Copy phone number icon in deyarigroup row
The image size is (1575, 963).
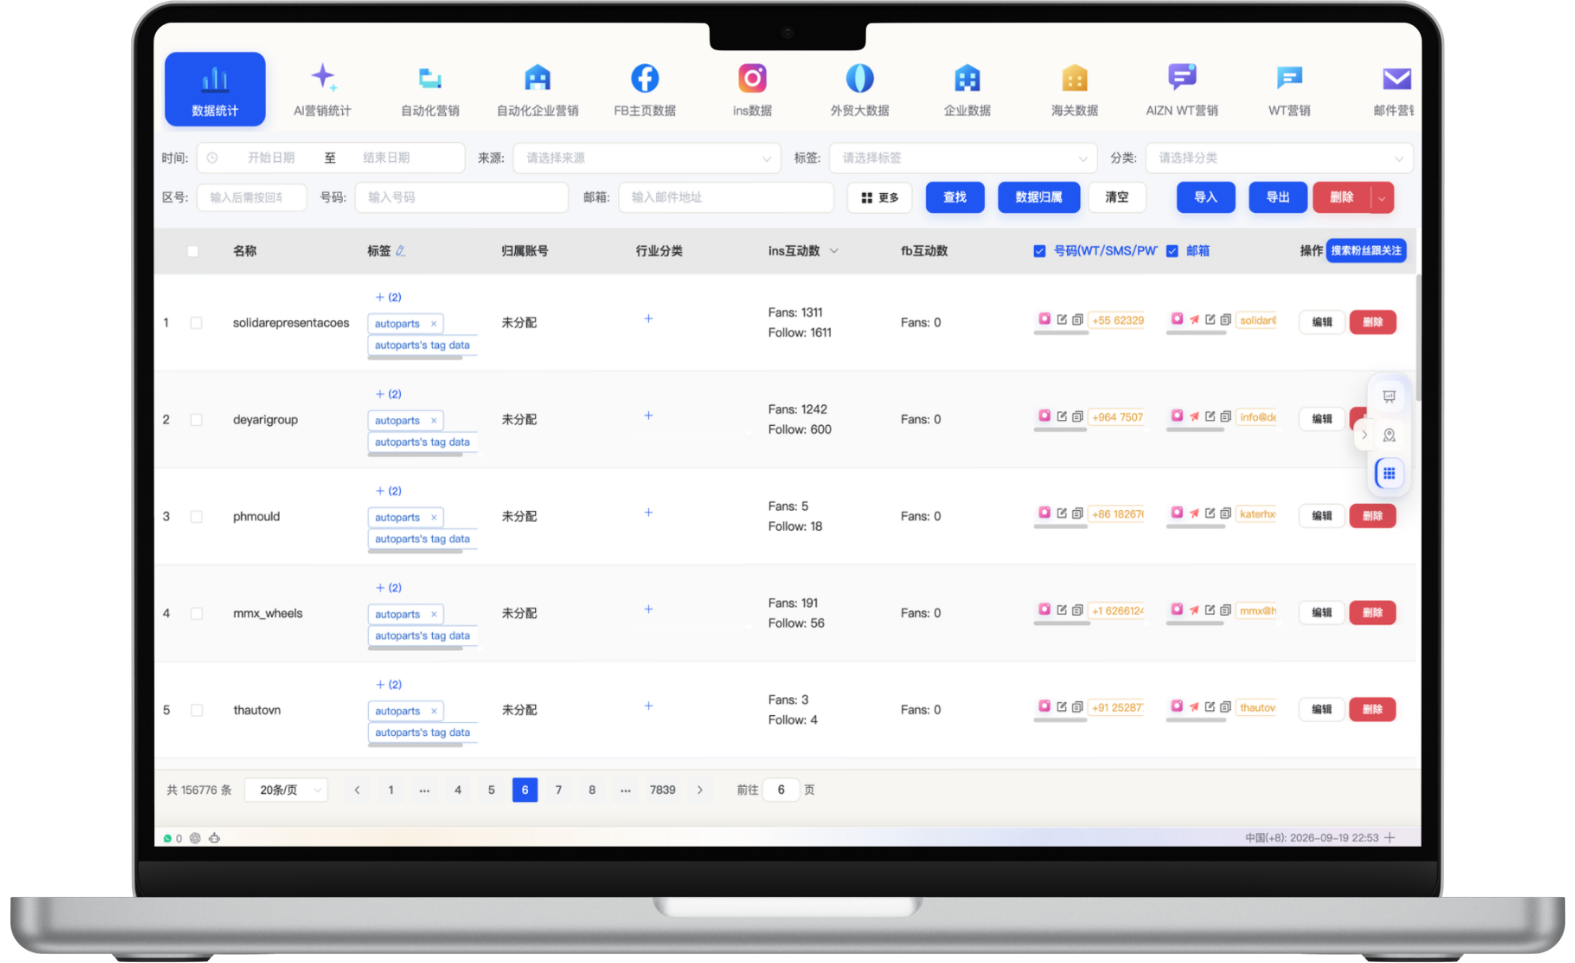point(1077,417)
